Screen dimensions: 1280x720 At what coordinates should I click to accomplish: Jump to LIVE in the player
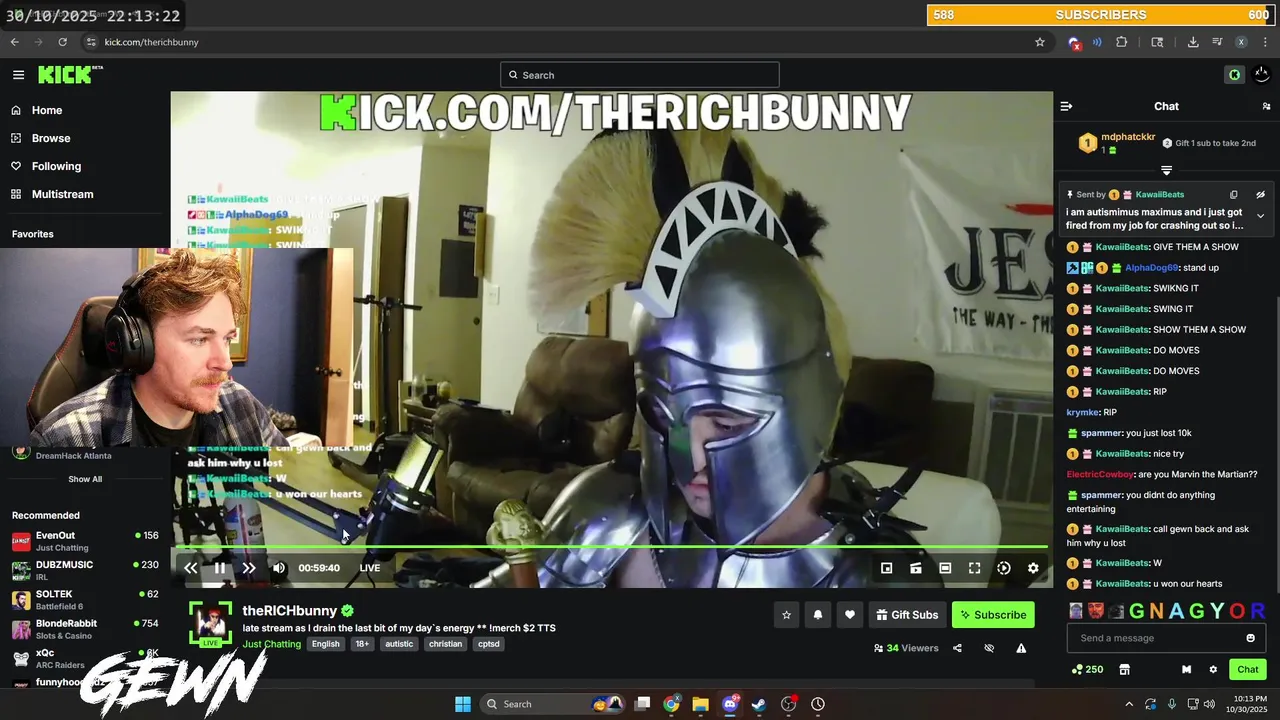point(370,568)
